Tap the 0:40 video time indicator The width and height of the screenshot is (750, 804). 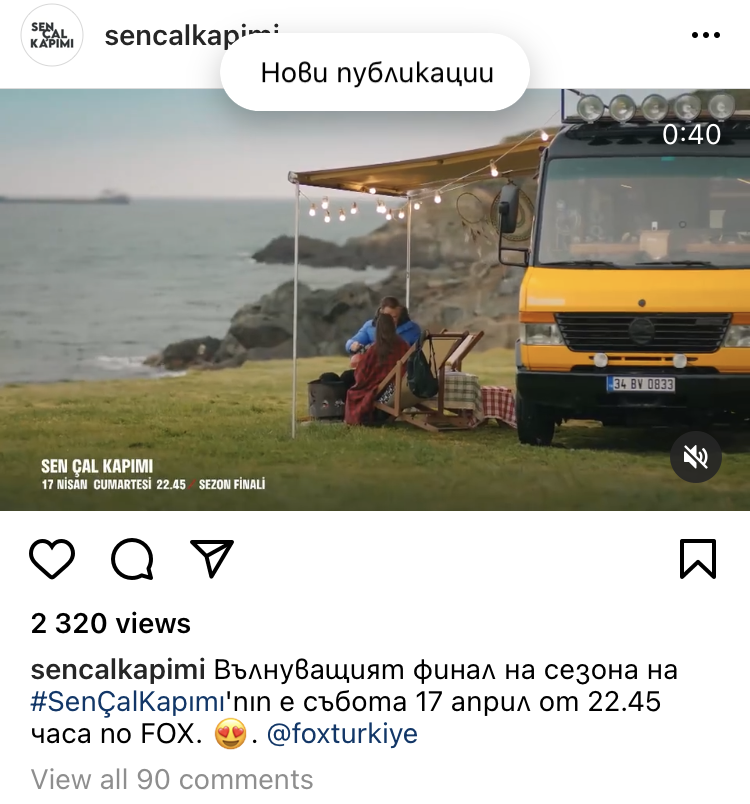coord(692,134)
